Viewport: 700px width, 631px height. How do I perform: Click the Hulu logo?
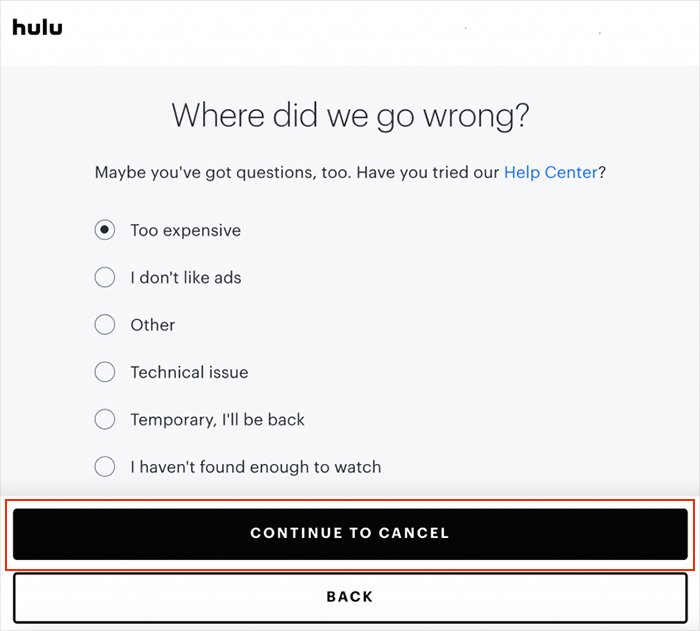coord(37,27)
